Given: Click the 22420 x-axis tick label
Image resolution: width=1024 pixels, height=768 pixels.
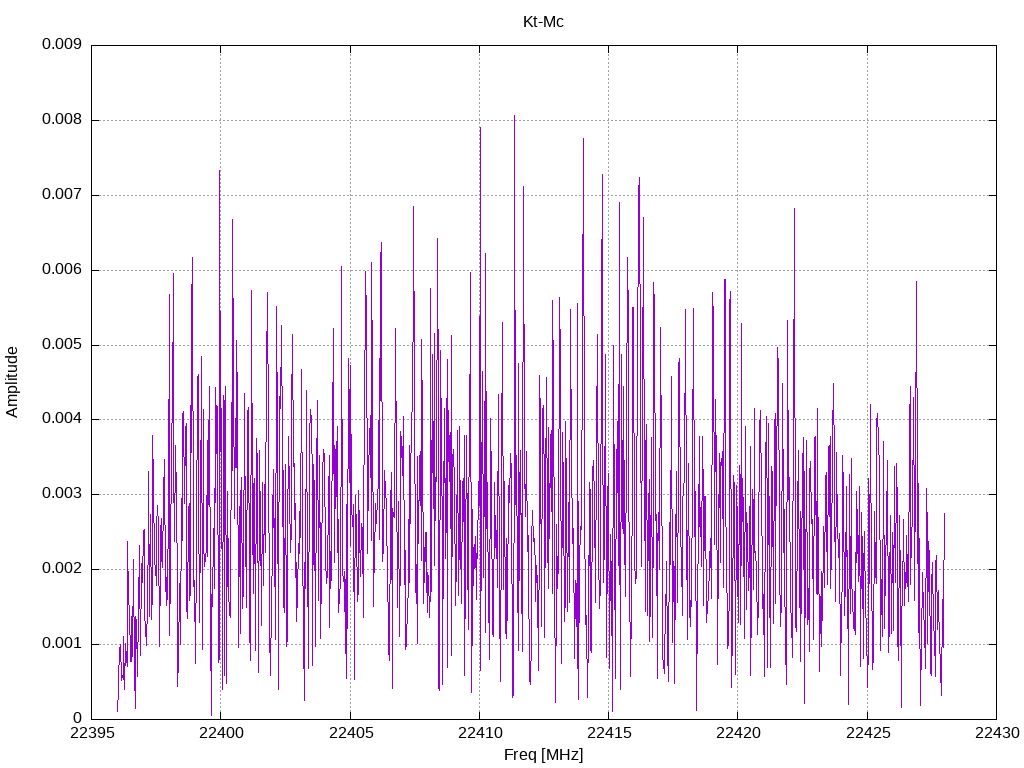Looking at the screenshot, I should [x=738, y=733].
